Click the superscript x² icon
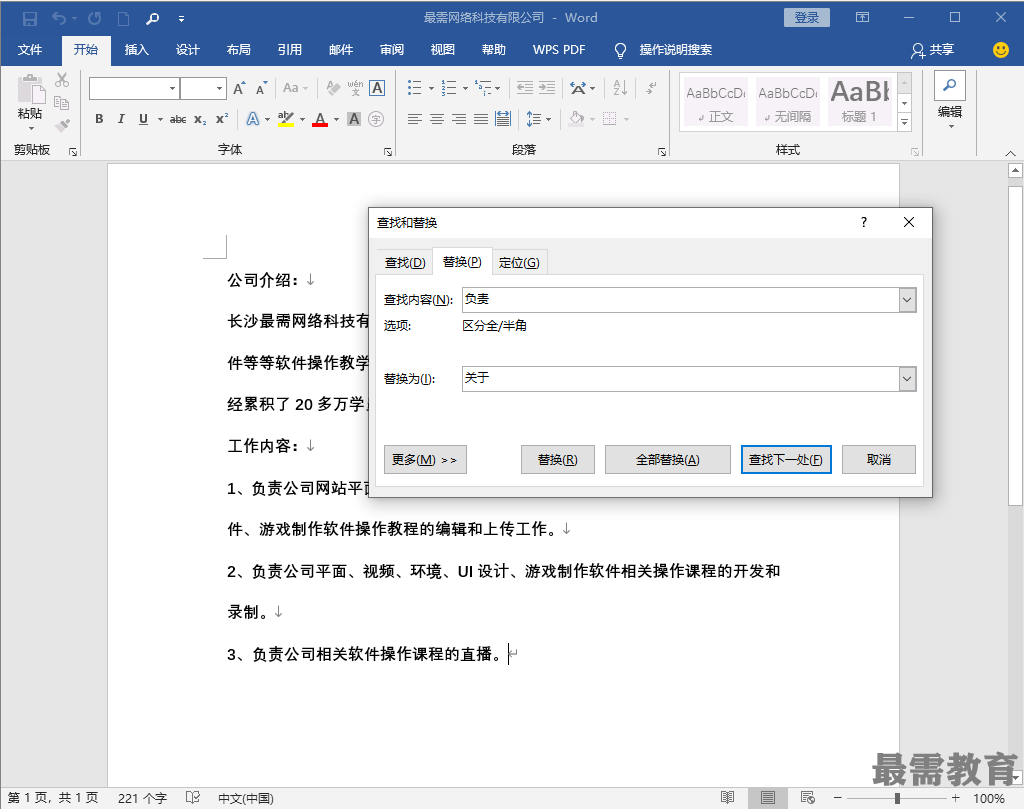The image size is (1024, 809). click(222, 119)
